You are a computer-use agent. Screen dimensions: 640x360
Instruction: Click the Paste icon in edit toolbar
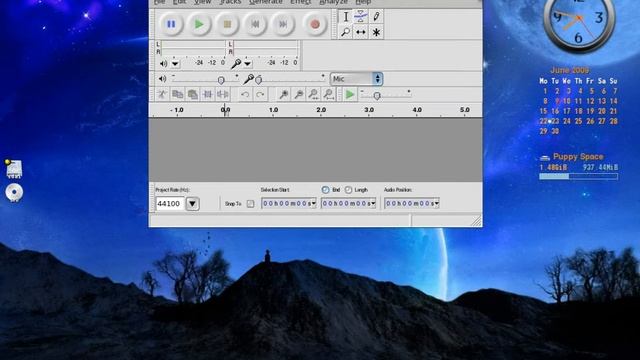pyautogui.click(x=192, y=95)
